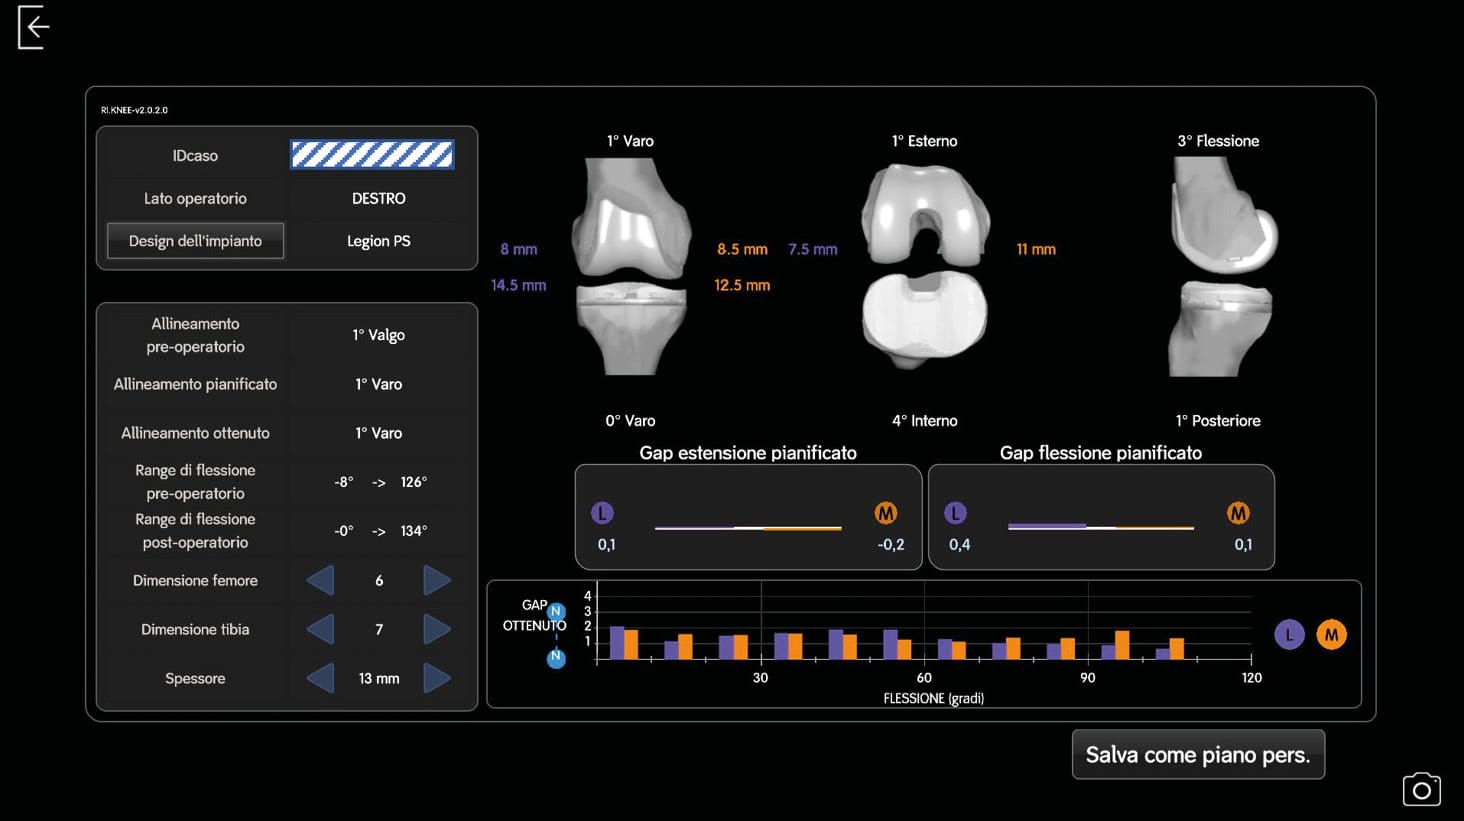This screenshot has width=1464, height=821.
Task: Toggle lateral L series in gap chart legend
Action: pos(1289,635)
